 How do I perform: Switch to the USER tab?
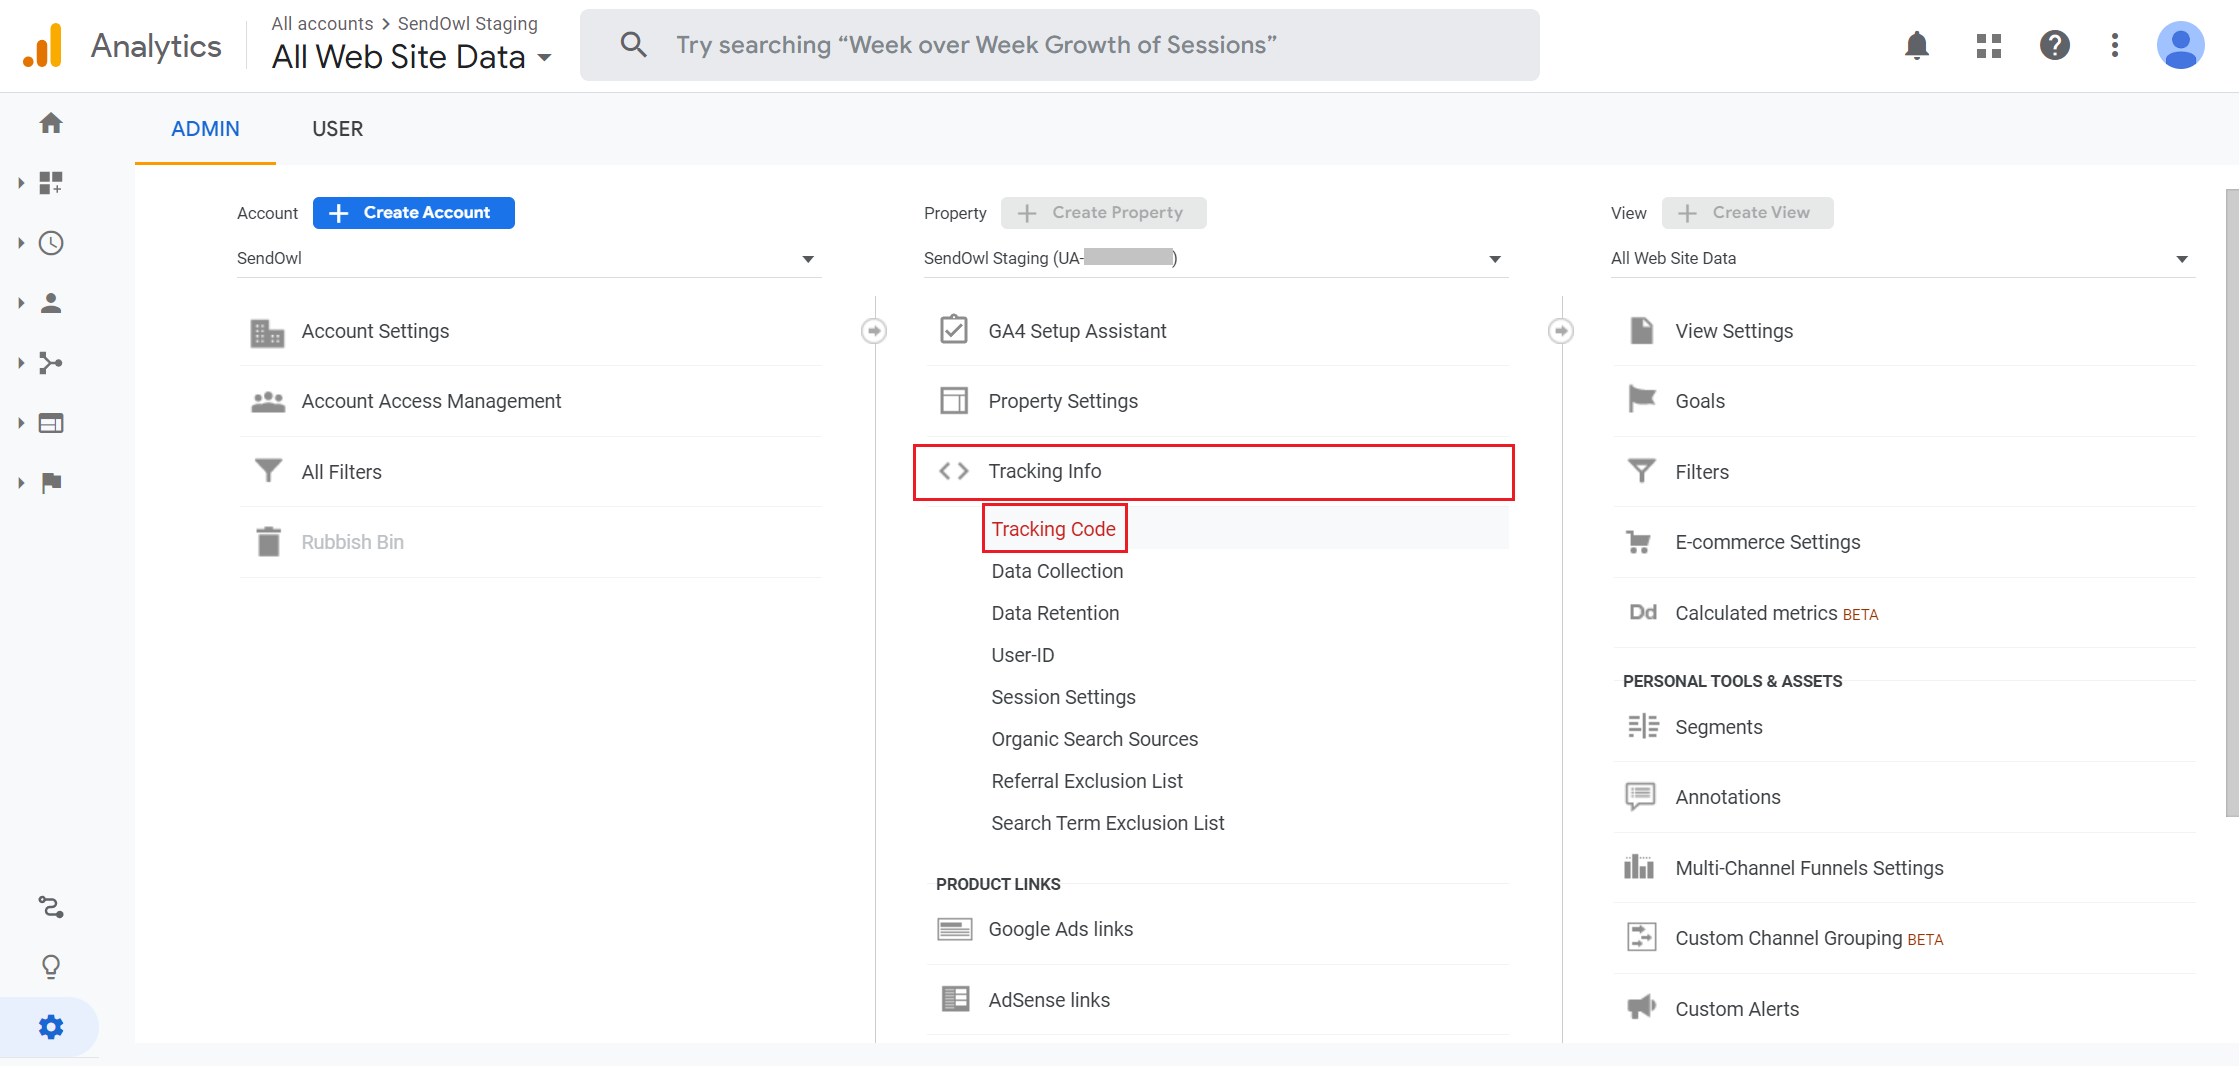(337, 129)
